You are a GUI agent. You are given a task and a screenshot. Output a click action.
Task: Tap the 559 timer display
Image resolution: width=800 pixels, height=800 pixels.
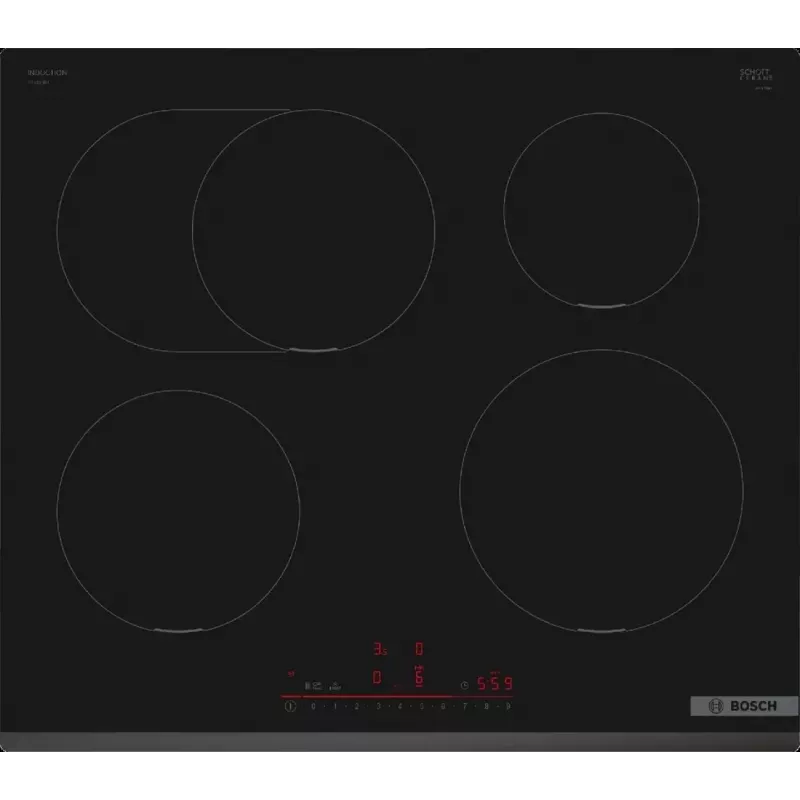tap(494, 683)
